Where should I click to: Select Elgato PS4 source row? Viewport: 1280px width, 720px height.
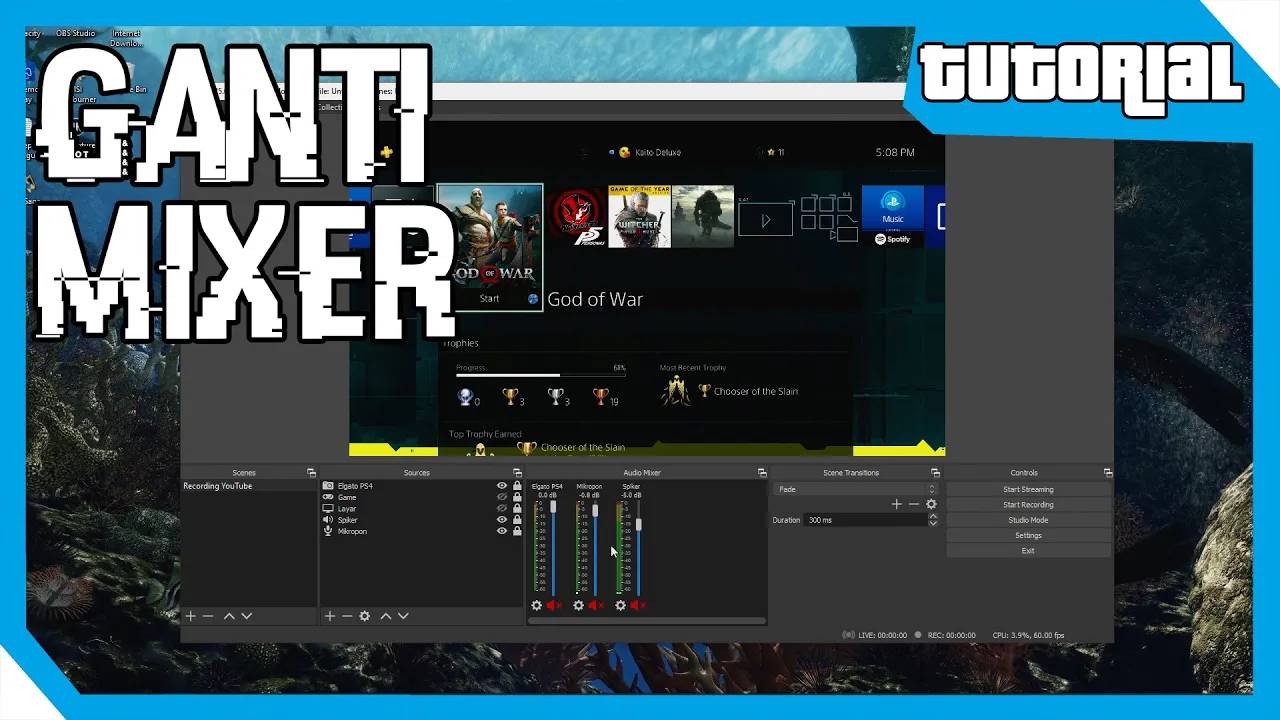coord(421,486)
